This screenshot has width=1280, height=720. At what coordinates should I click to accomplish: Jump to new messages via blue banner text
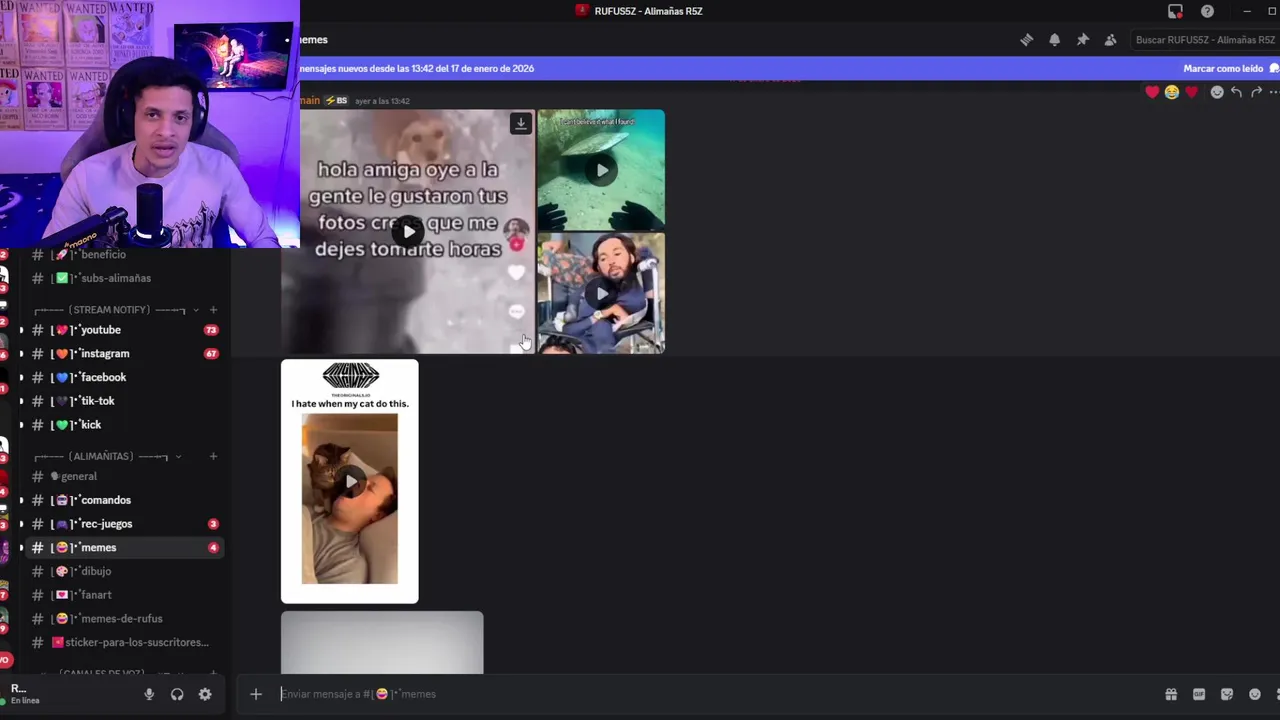pyautogui.click(x=417, y=69)
